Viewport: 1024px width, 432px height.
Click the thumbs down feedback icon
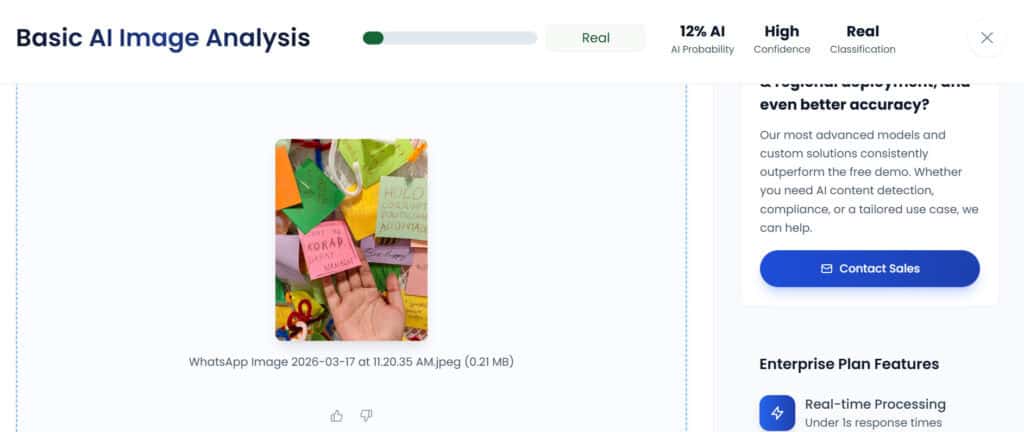coord(366,416)
